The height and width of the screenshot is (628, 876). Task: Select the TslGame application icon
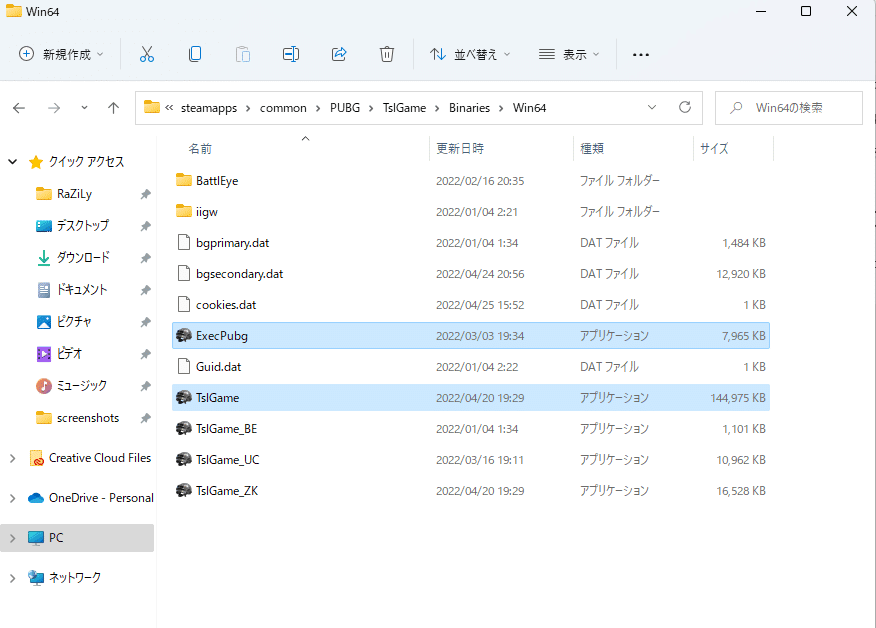(184, 398)
